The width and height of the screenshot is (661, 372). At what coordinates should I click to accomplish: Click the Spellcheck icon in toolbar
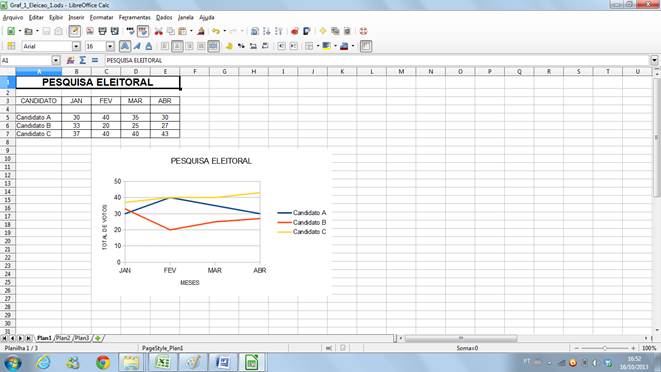pyautogui.click(x=131, y=31)
